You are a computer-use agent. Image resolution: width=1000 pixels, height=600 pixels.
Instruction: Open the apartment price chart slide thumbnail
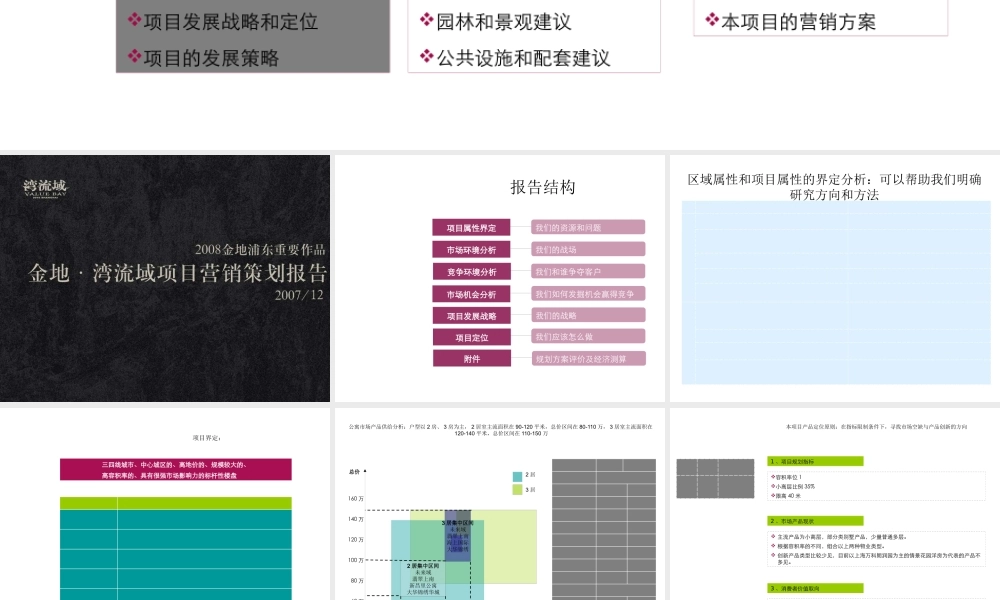pos(499,504)
